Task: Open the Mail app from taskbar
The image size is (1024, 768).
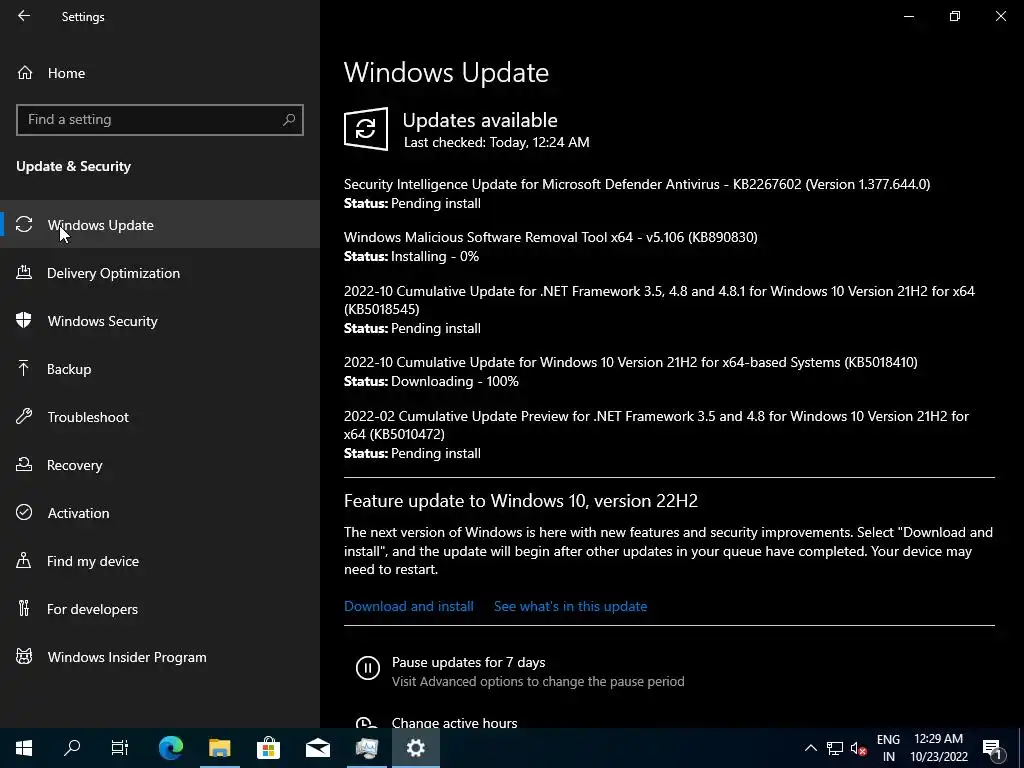Action: point(318,748)
